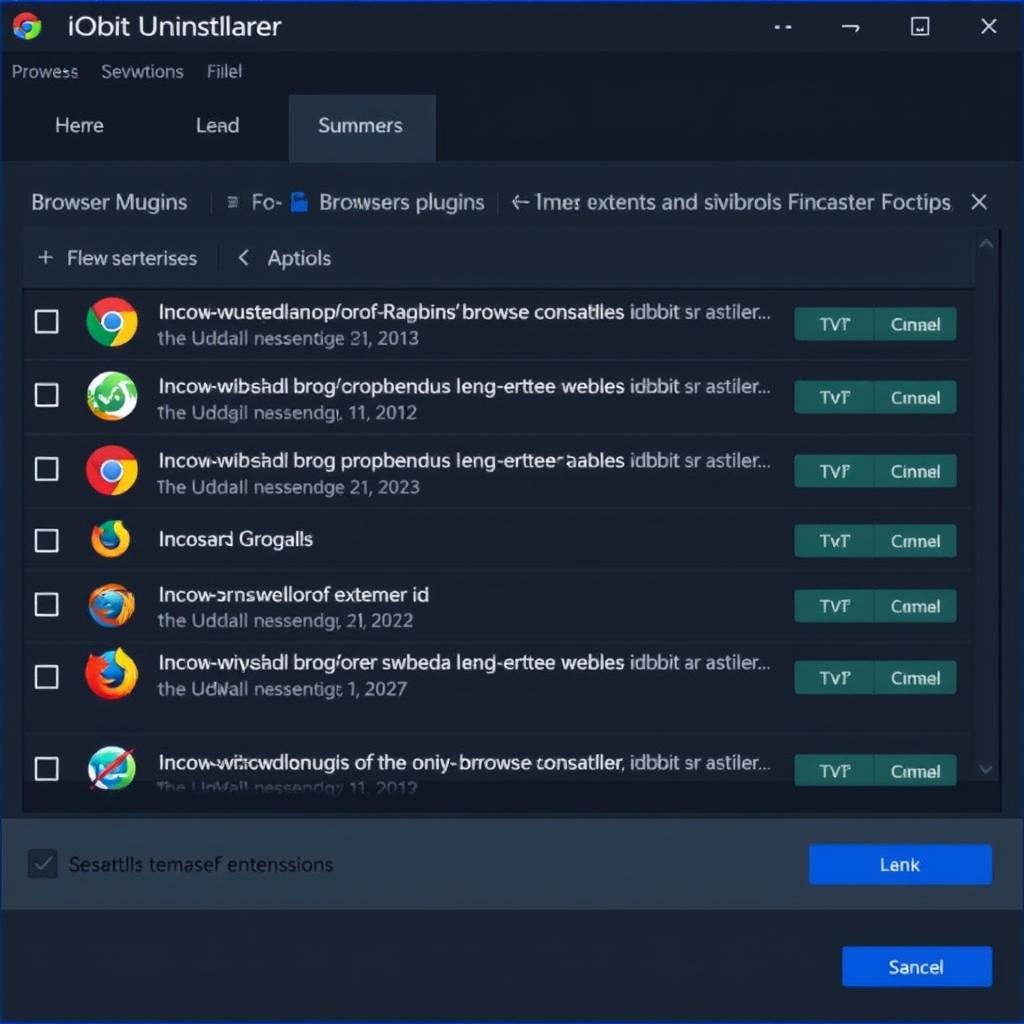
Task: Click the Fo- label in breadcrumb
Action: pyautogui.click(x=266, y=202)
